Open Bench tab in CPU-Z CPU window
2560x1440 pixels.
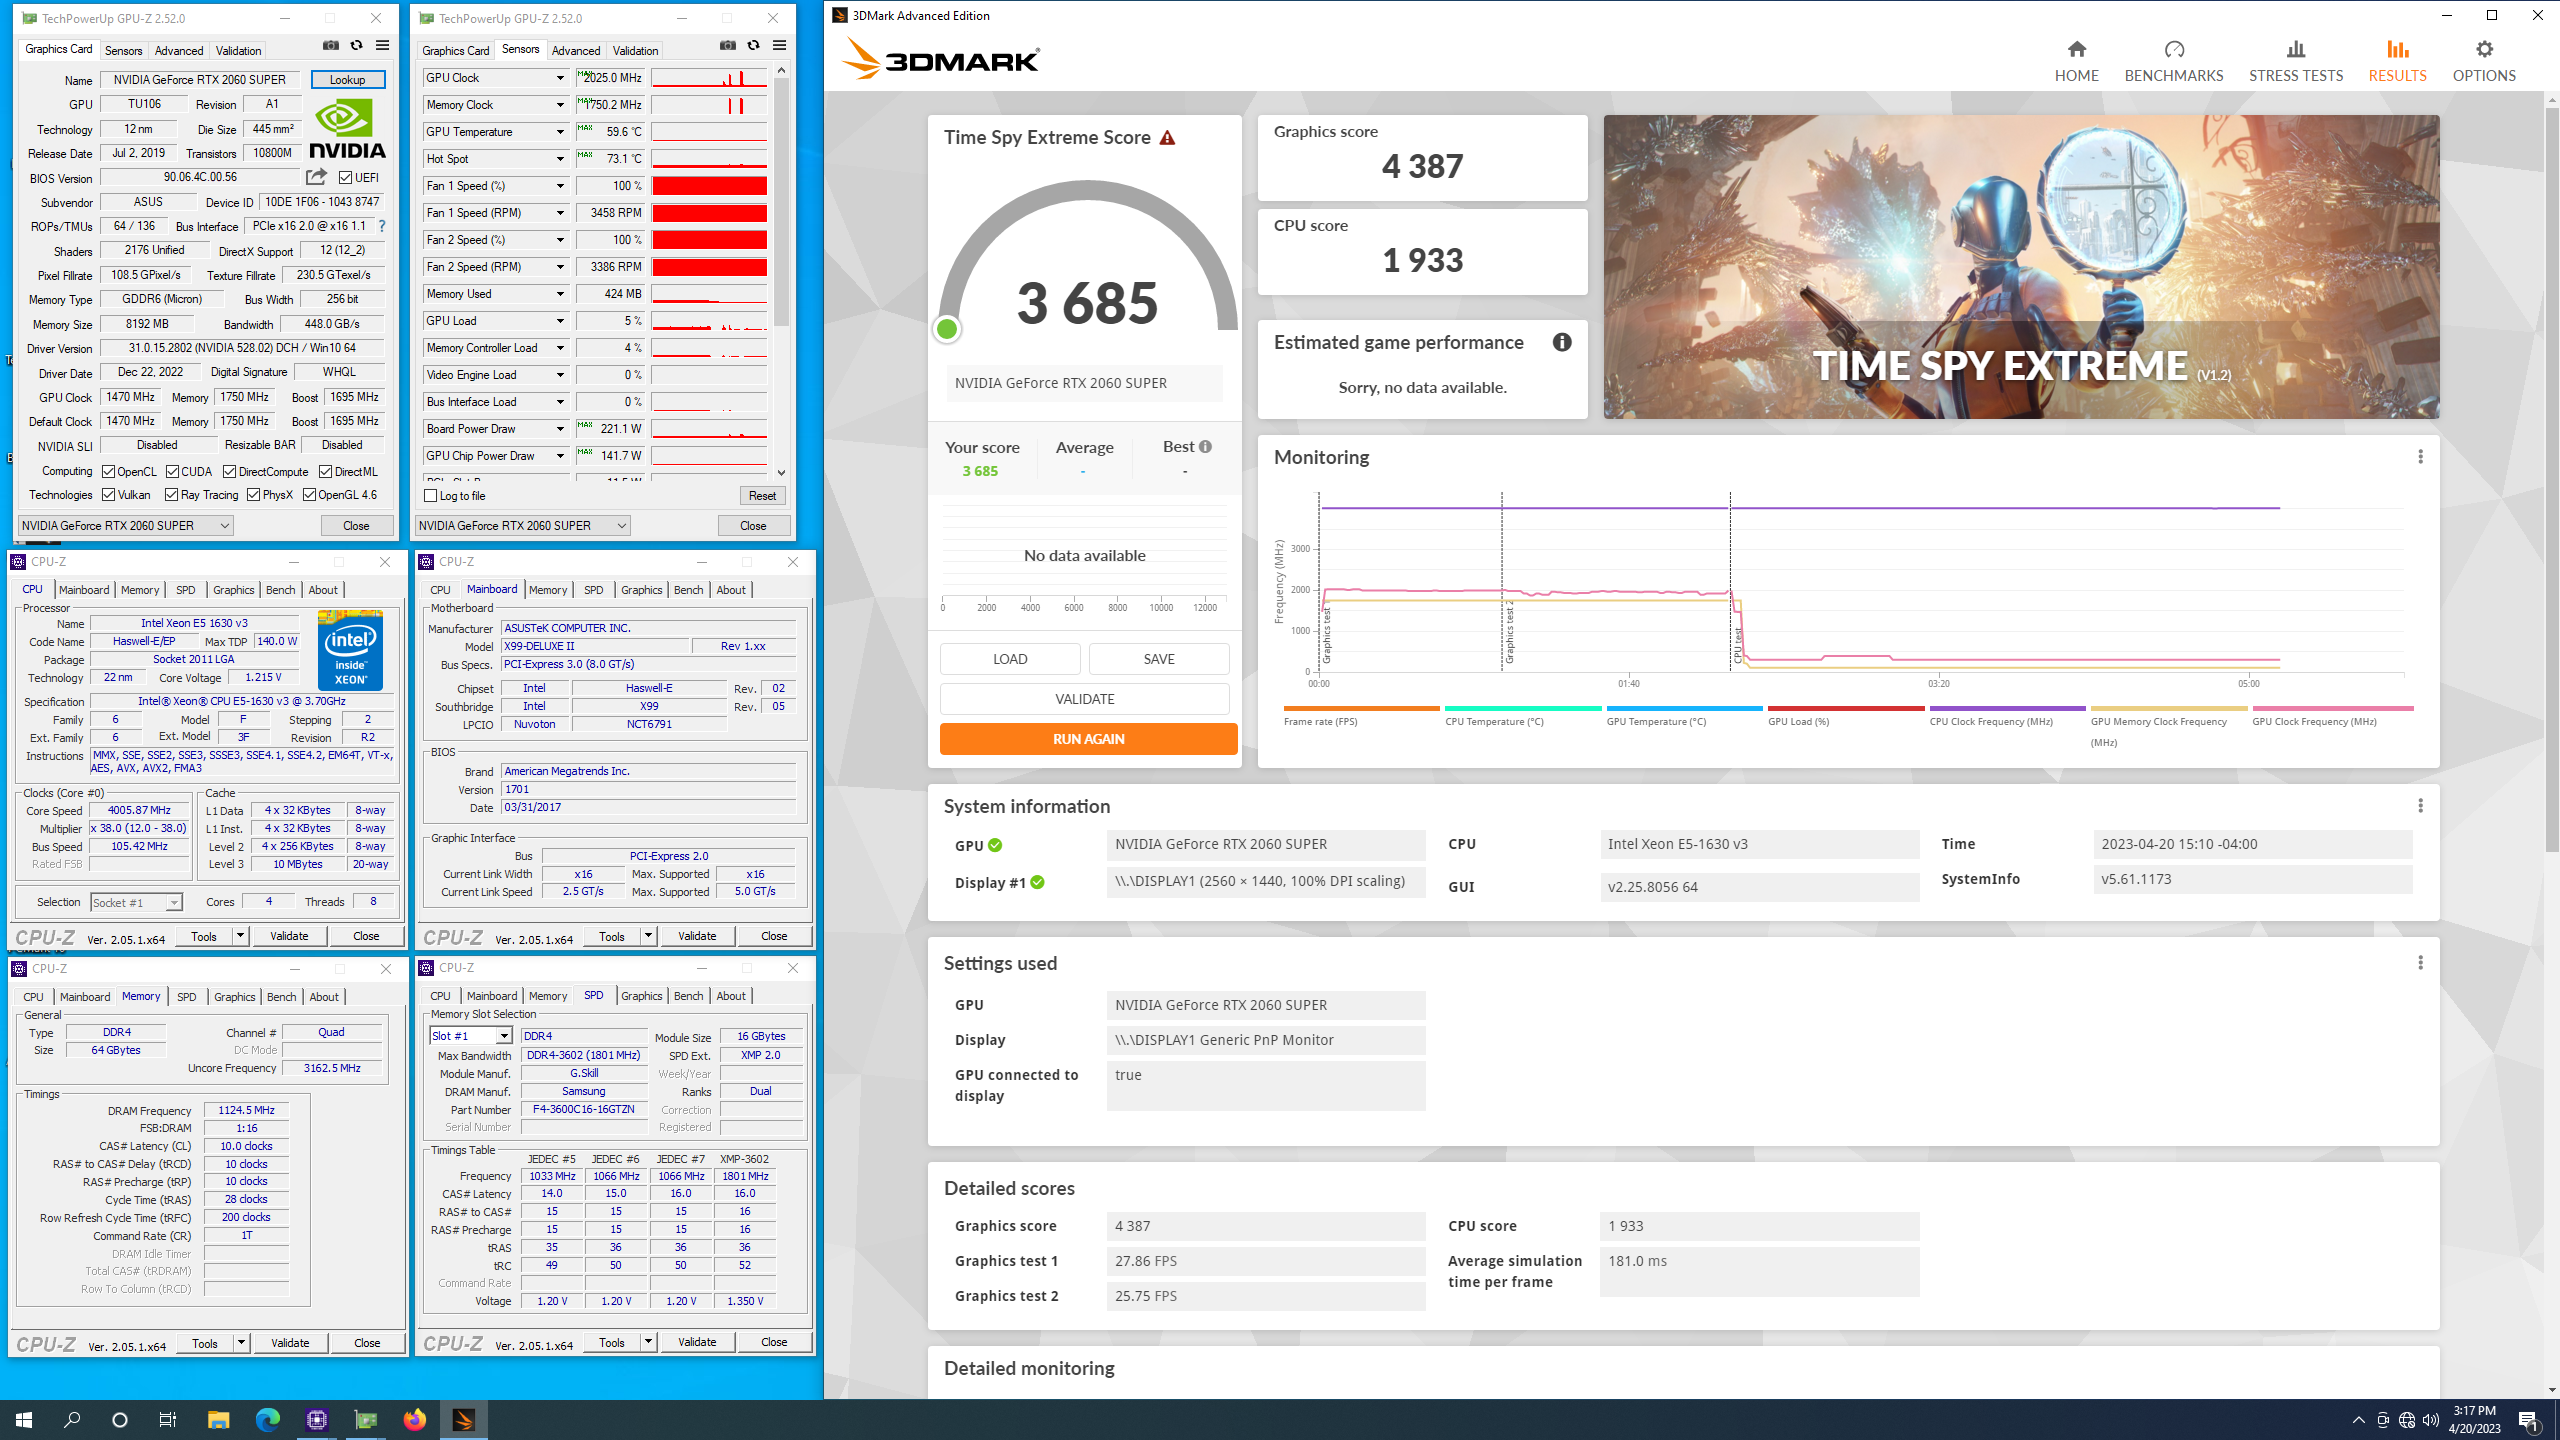[280, 590]
